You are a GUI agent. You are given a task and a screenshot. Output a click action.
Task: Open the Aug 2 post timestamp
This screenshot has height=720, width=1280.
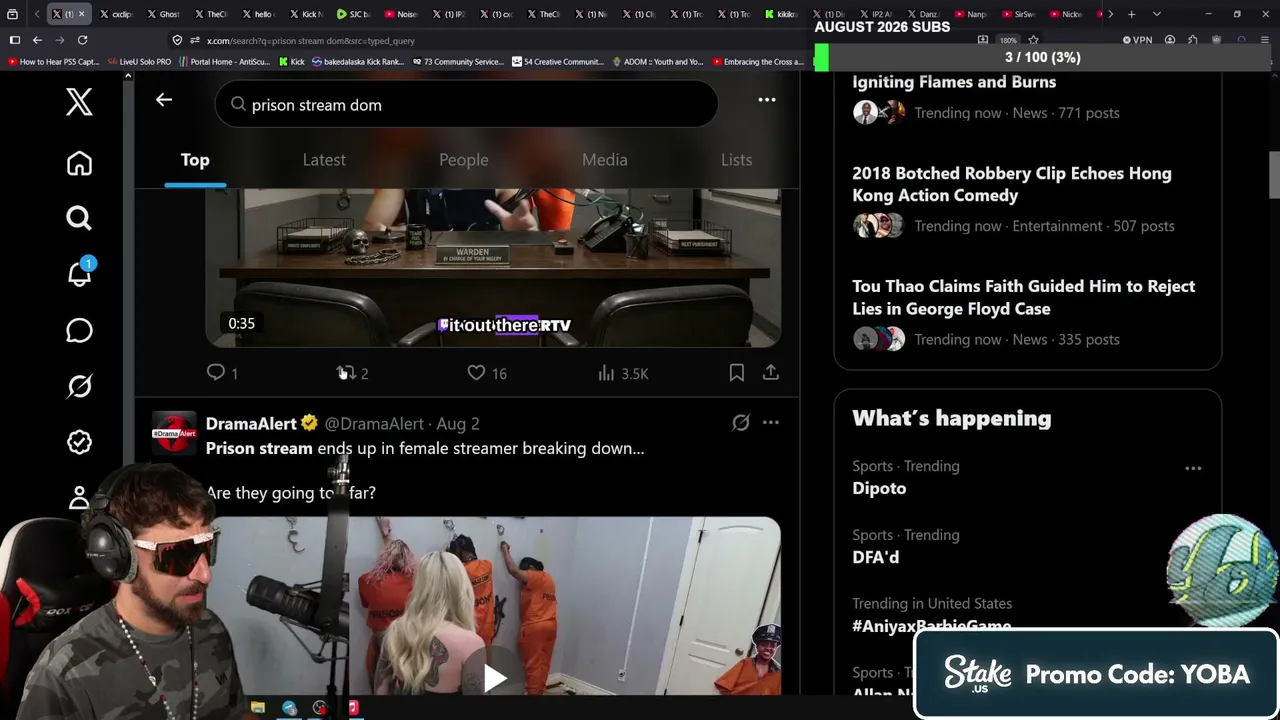pos(458,424)
